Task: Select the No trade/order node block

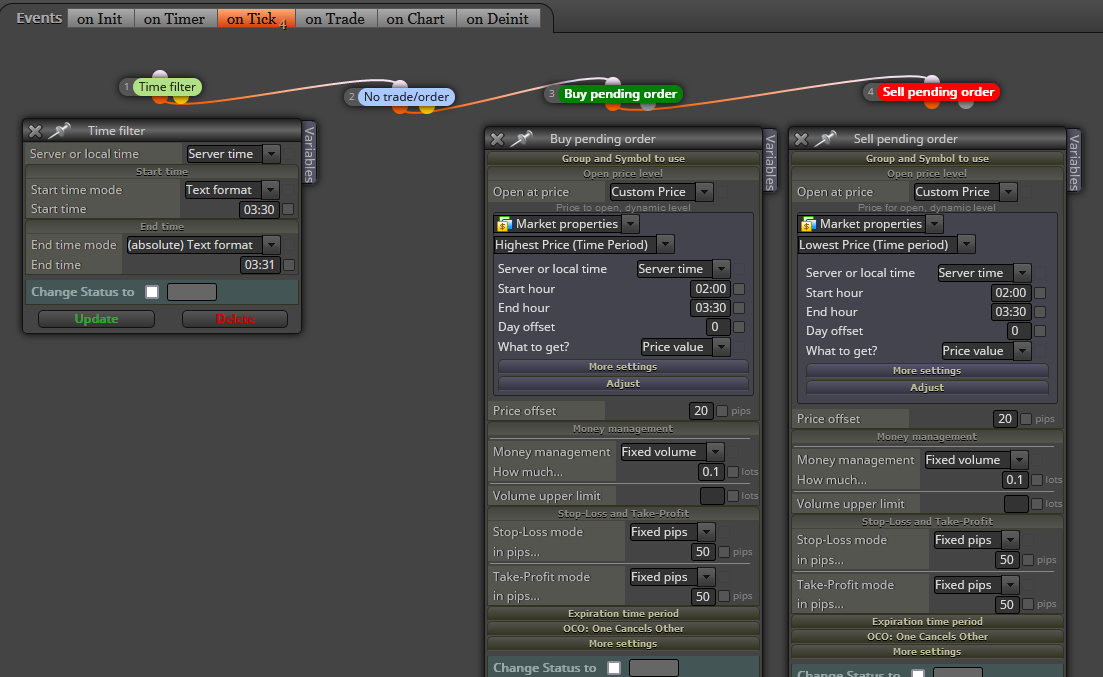Action: point(406,96)
